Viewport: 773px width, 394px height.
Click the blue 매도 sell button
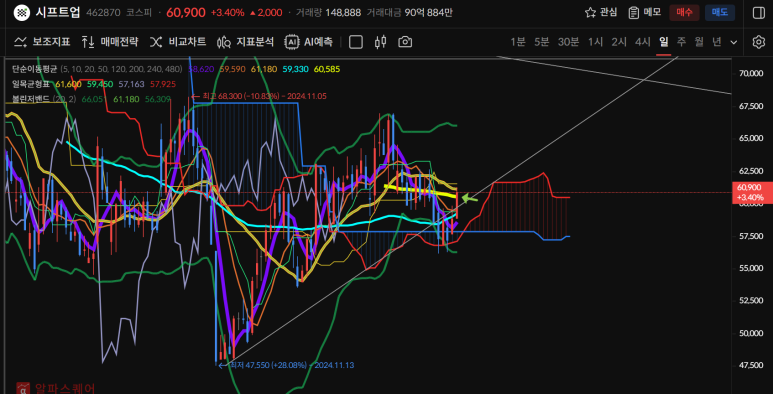pos(720,13)
